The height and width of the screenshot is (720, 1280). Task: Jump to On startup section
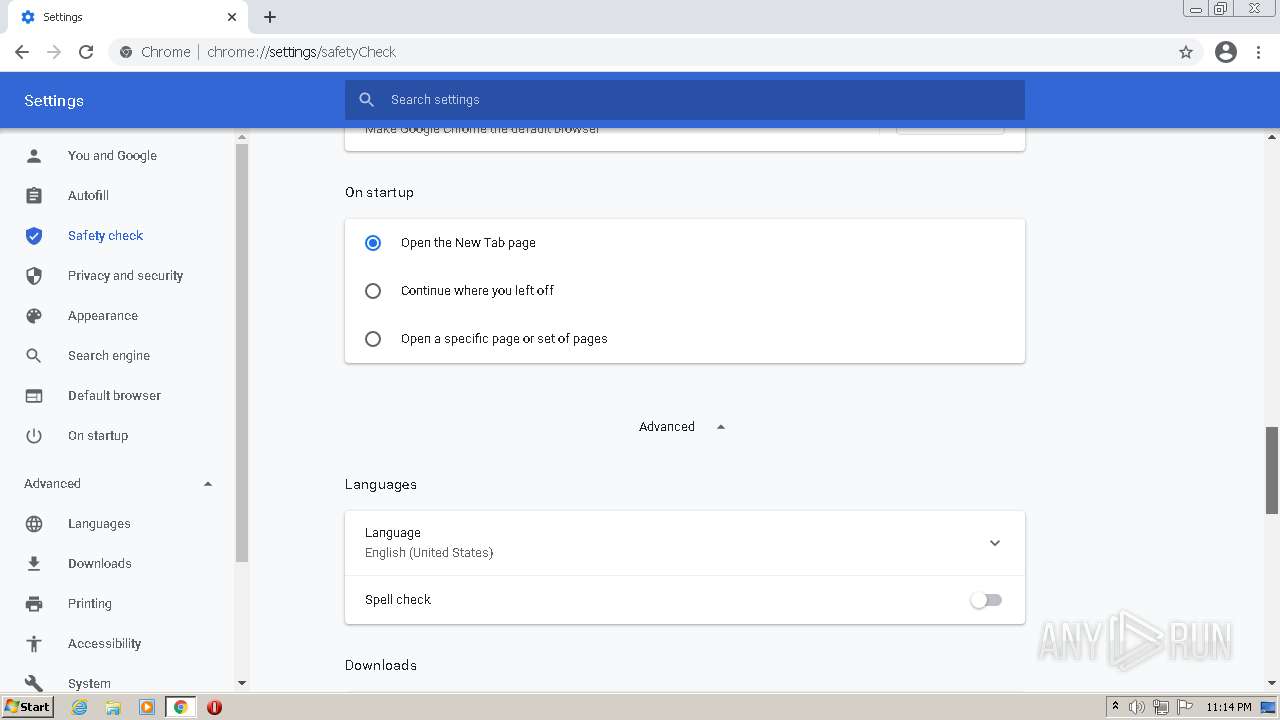pos(98,435)
